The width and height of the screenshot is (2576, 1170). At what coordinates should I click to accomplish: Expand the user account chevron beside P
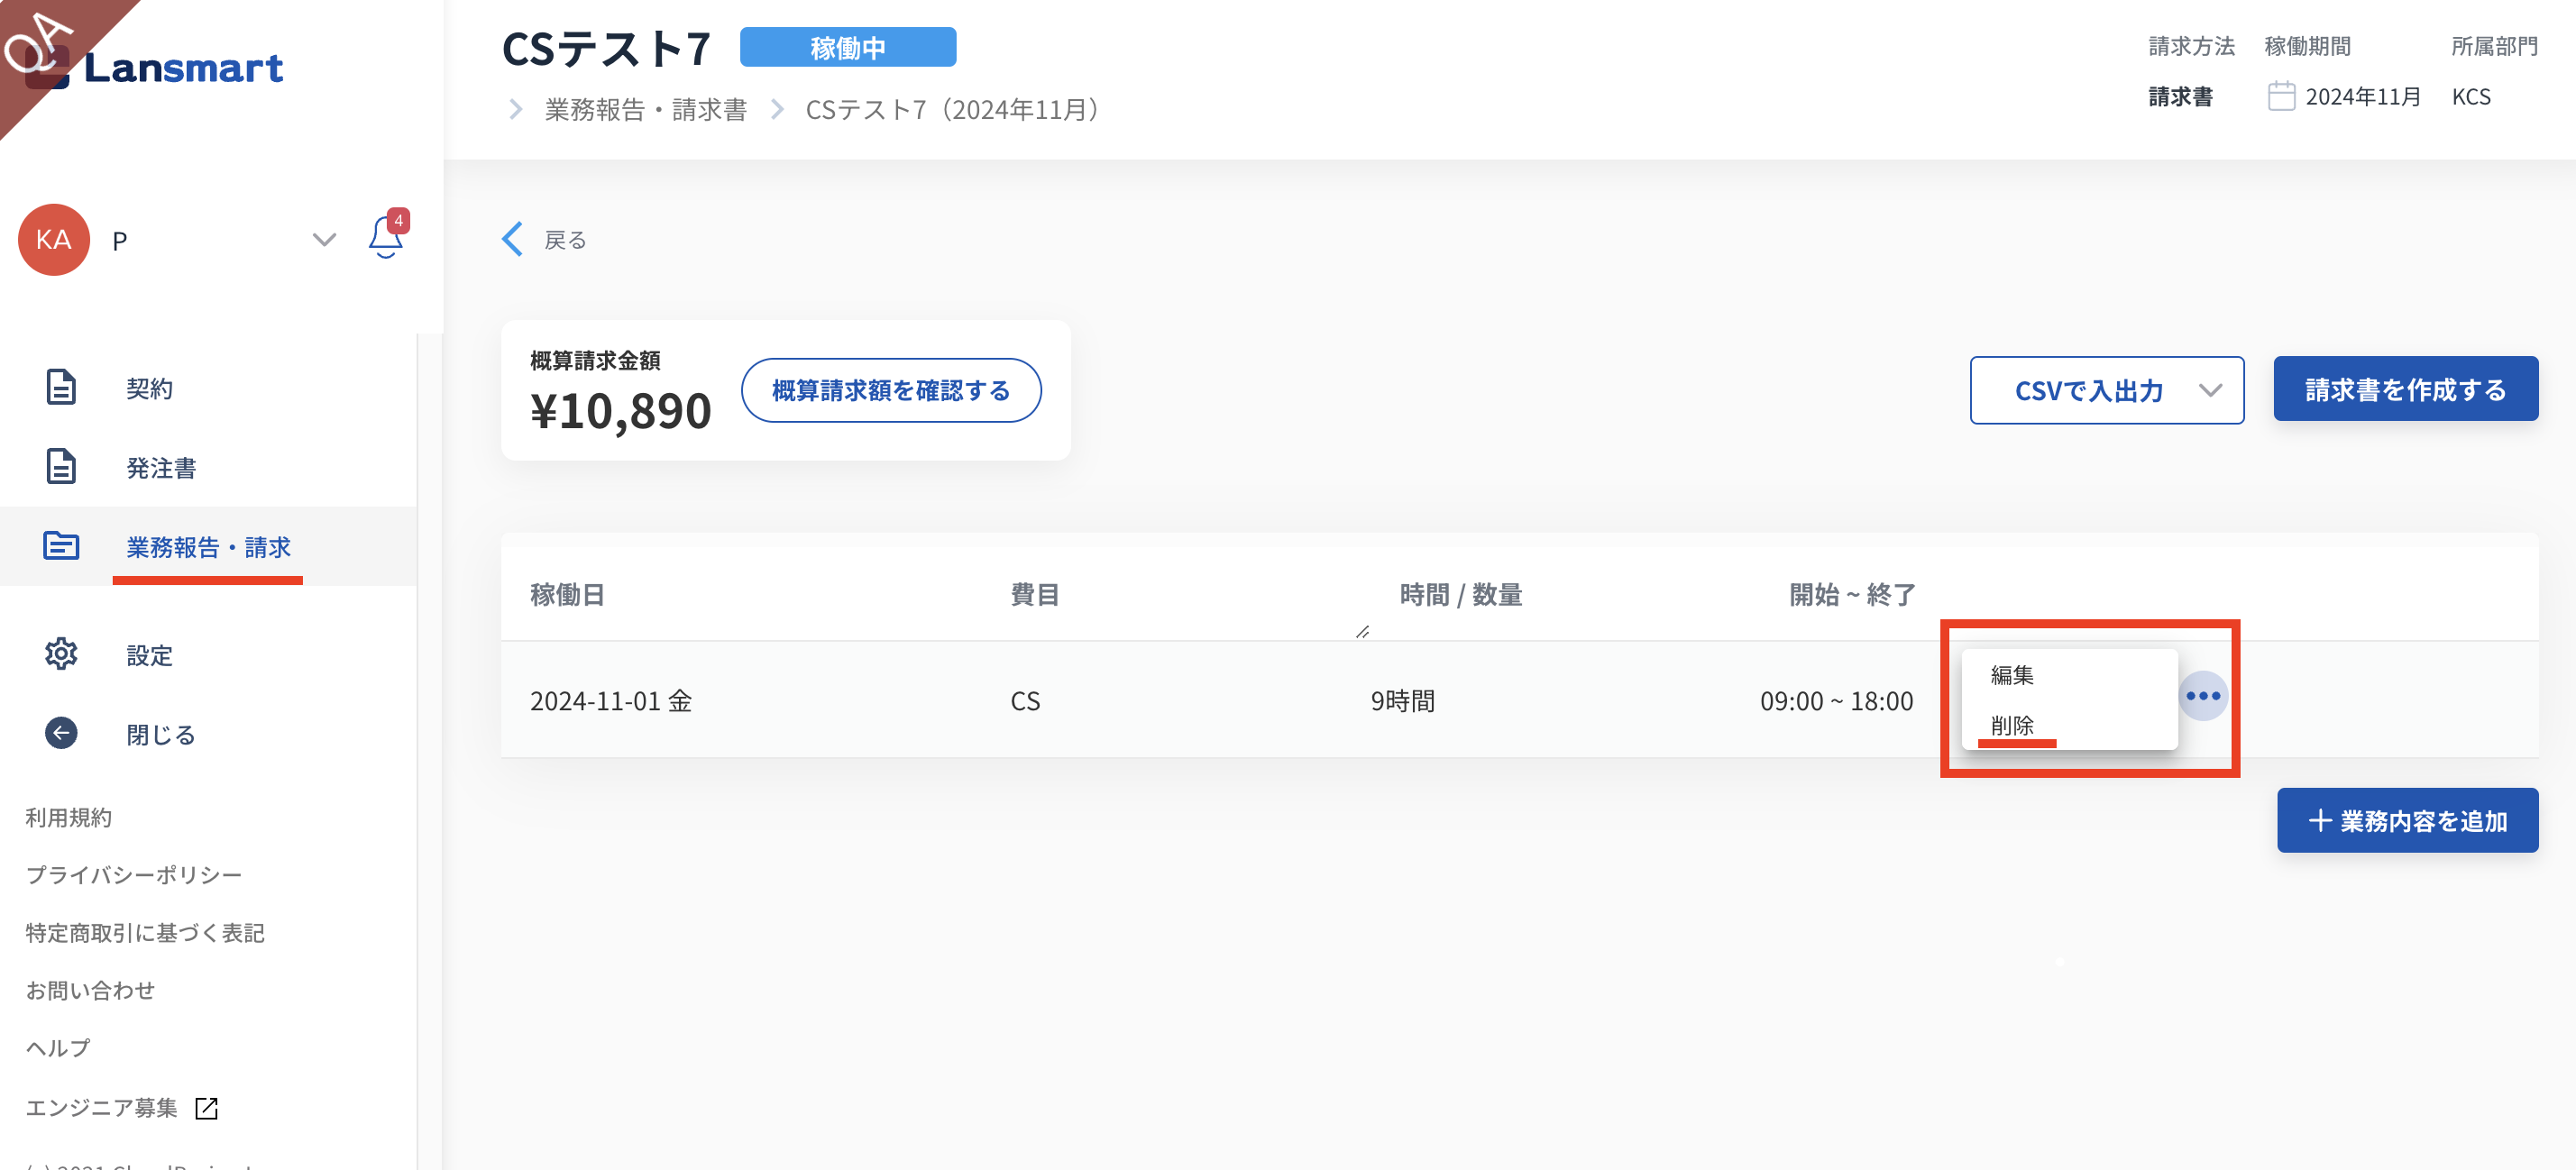(324, 240)
